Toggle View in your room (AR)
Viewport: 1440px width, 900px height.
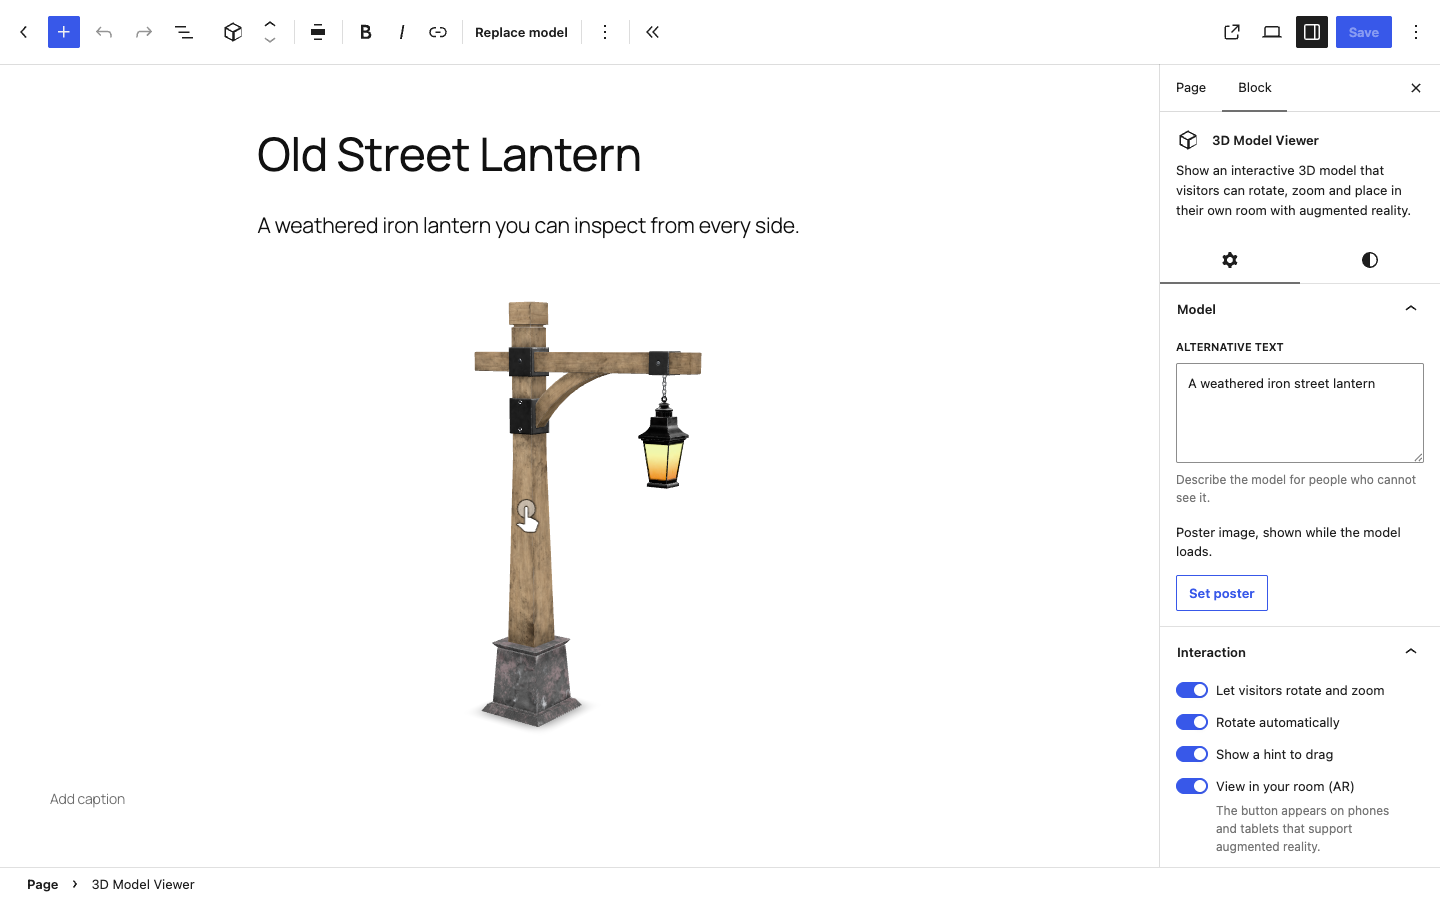[1192, 786]
